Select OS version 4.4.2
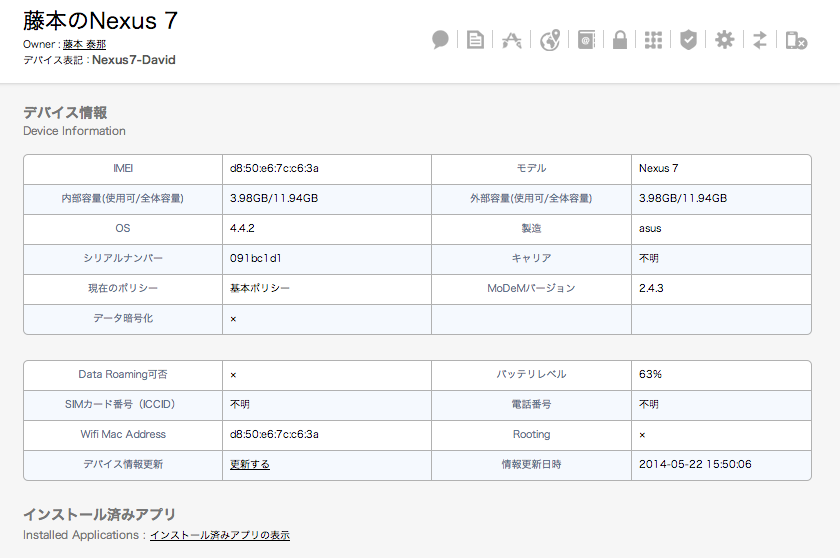The width and height of the screenshot is (840, 558). 242,228
